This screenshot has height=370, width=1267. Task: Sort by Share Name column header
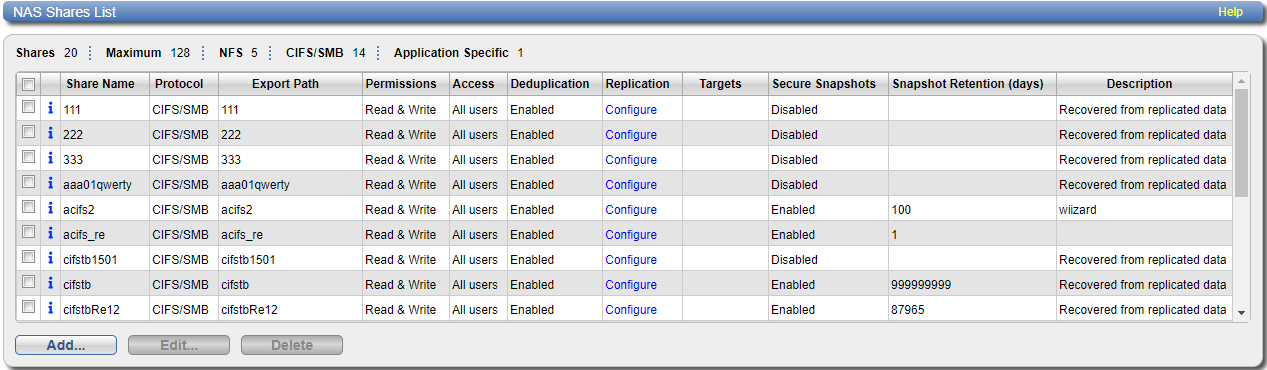tap(100, 84)
